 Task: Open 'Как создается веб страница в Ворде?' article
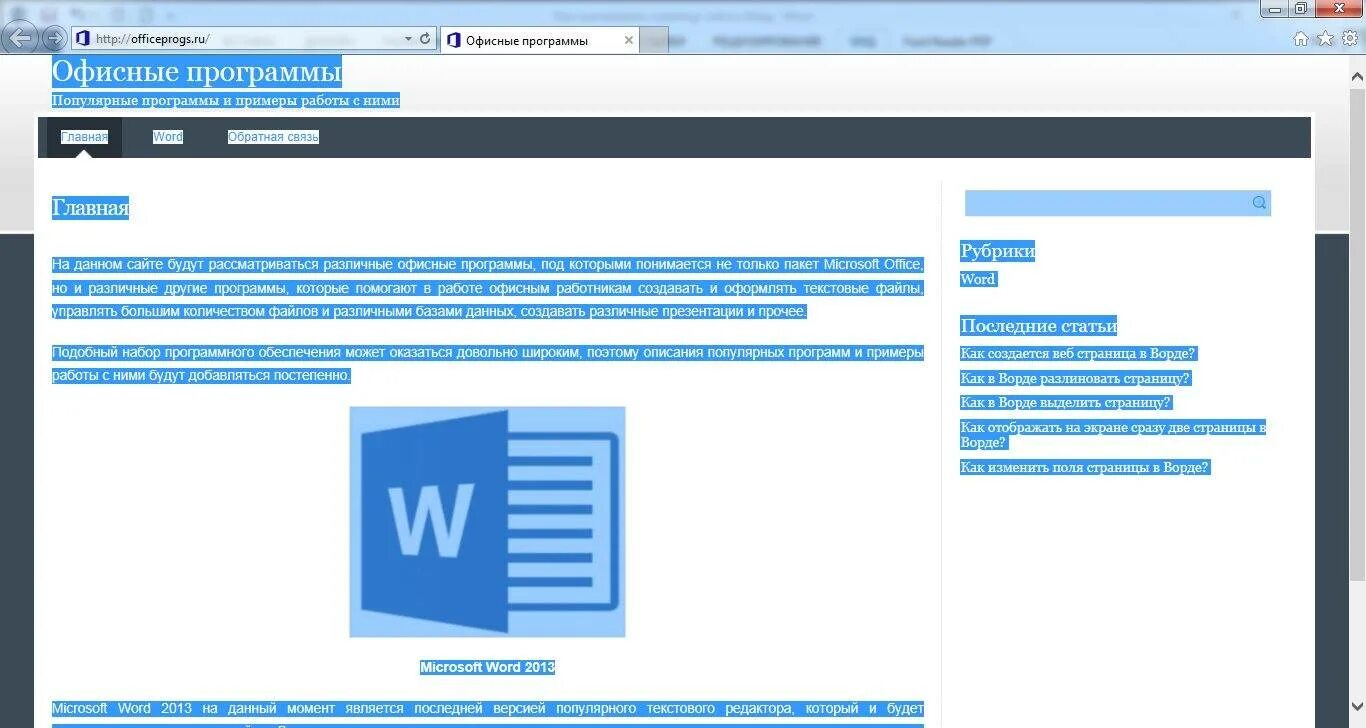tap(1078, 353)
